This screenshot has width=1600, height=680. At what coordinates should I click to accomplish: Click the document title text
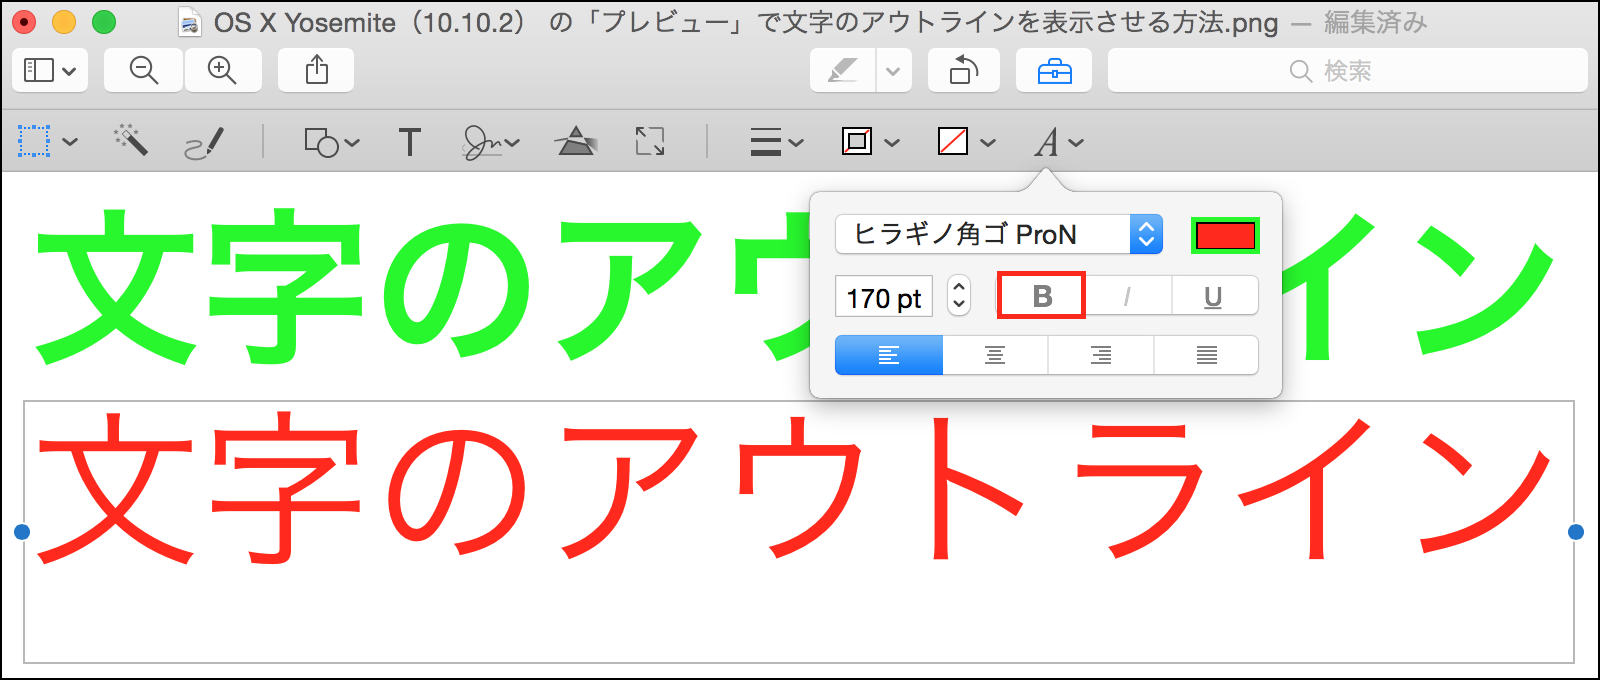coord(746,22)
